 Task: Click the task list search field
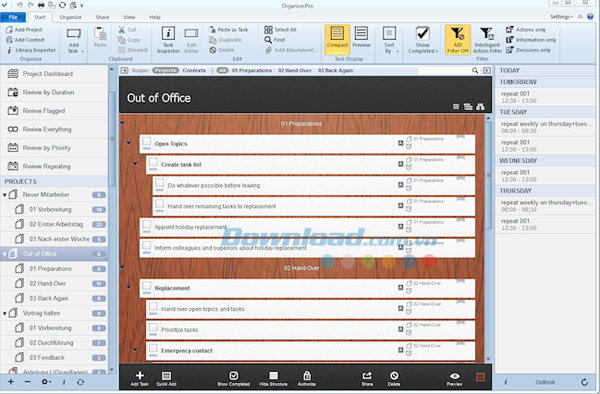coord(445,70)
